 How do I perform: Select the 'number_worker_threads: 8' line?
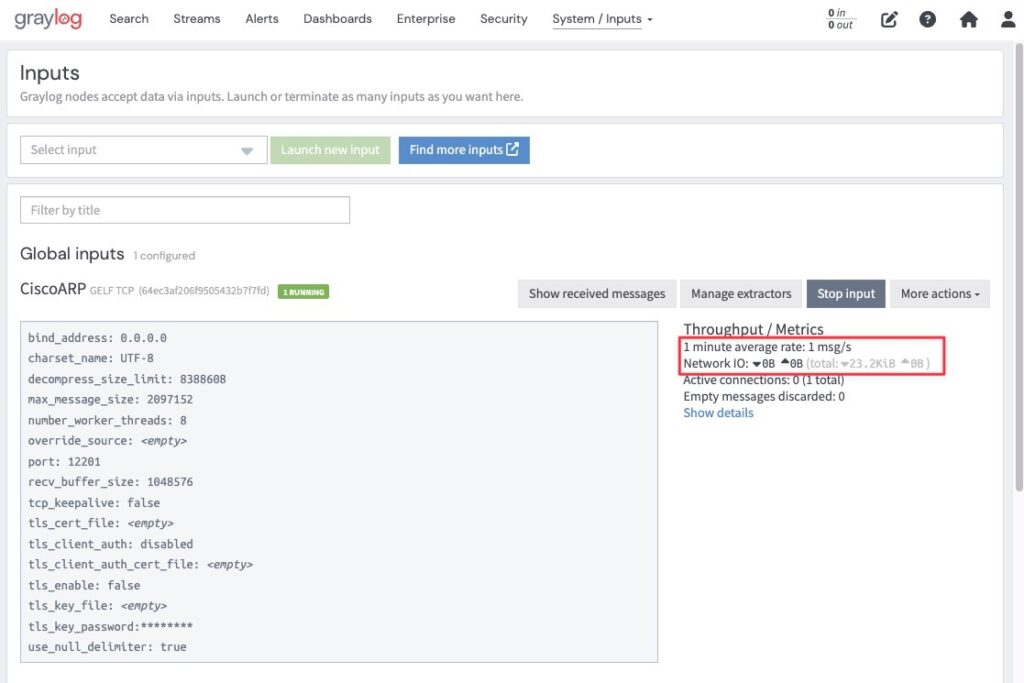[x=107, y=421]
